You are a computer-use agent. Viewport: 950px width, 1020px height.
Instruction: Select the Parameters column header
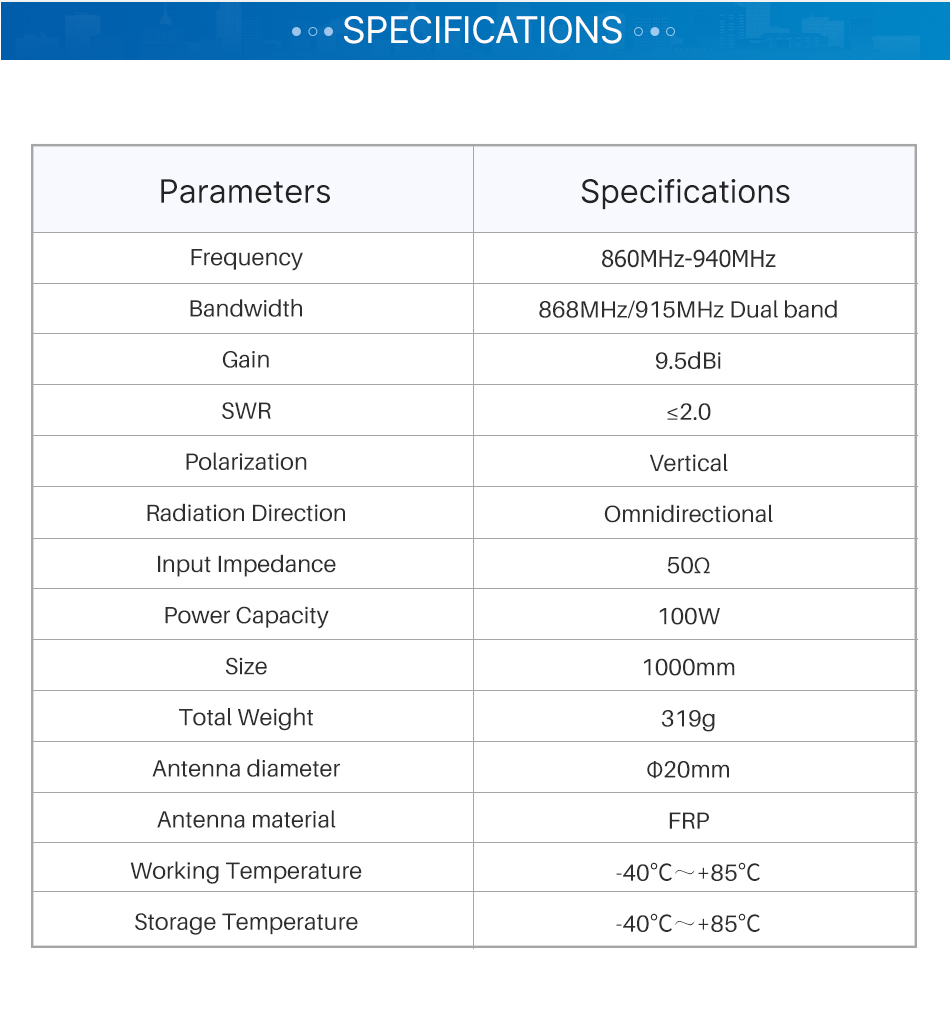click(x=245, y=191)
